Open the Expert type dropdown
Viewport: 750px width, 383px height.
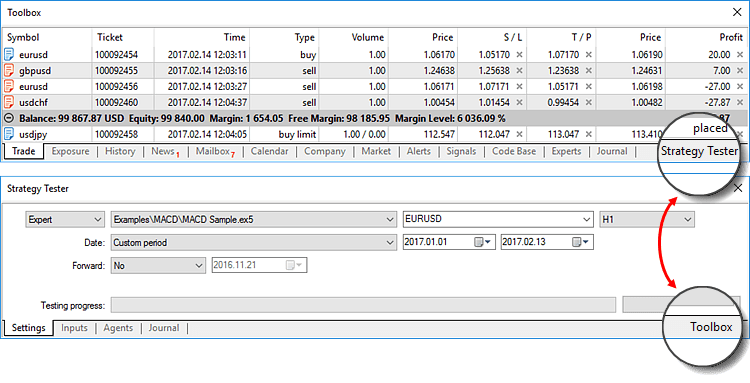pyautogui.click(x=64, y=220)
